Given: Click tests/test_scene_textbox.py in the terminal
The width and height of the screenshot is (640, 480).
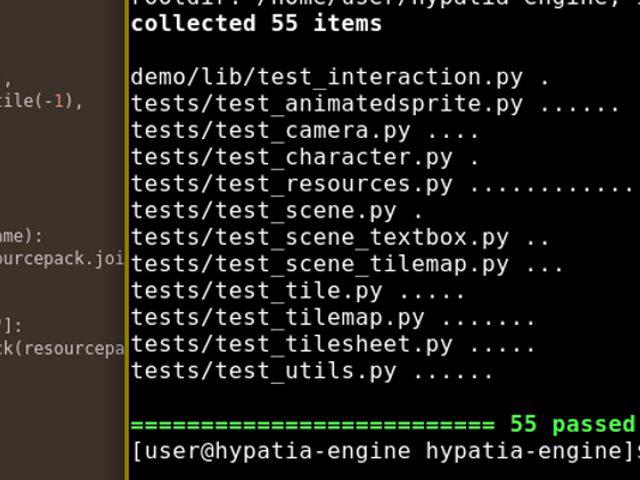Looking at the screenshot, I should click(320, 238).
